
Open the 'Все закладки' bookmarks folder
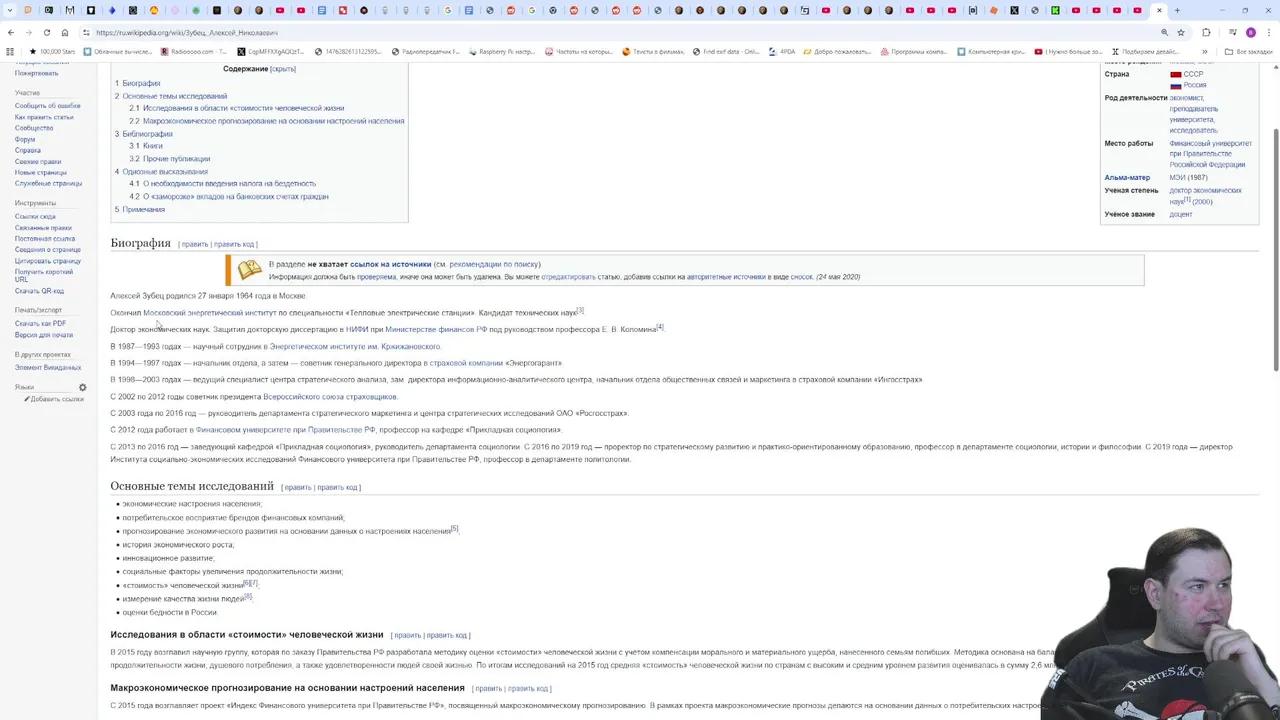(x=1249, y=51)
